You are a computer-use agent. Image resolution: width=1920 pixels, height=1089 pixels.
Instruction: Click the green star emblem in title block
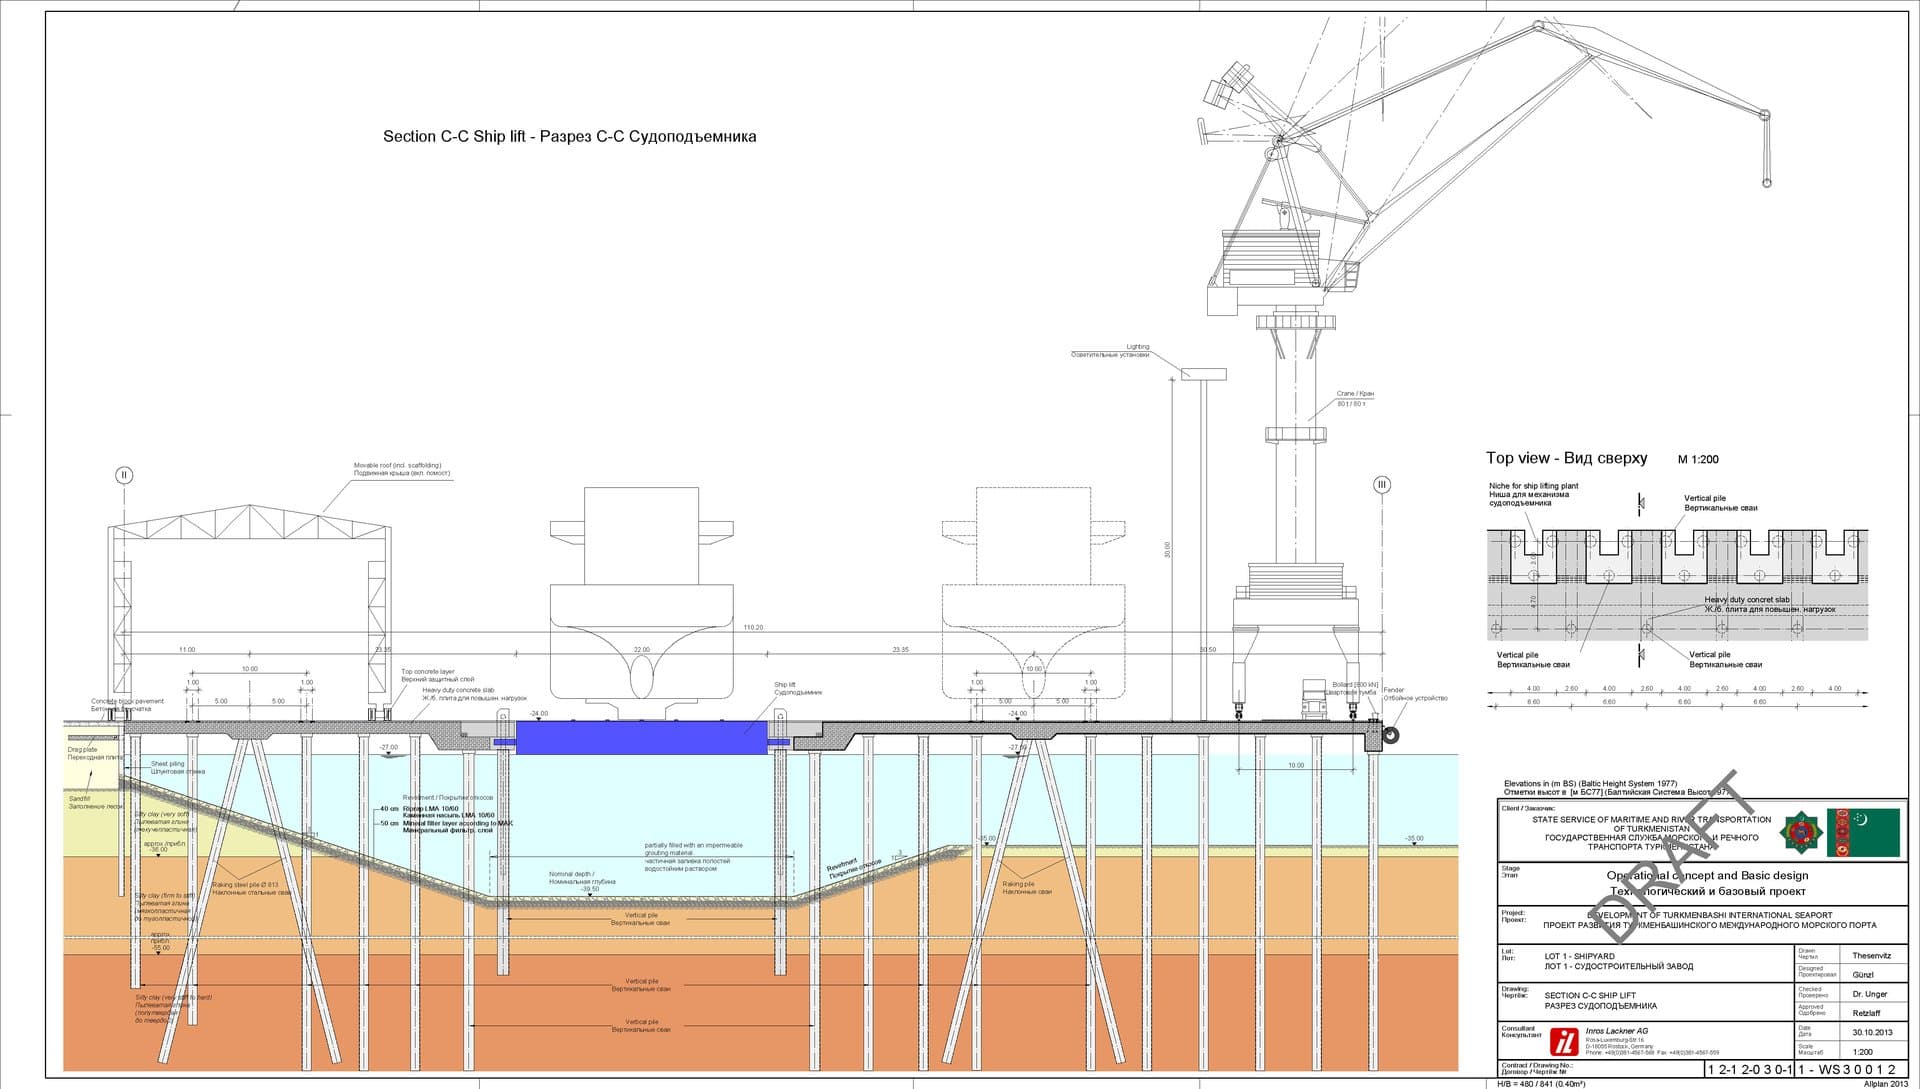click(x=1799, y=831)
